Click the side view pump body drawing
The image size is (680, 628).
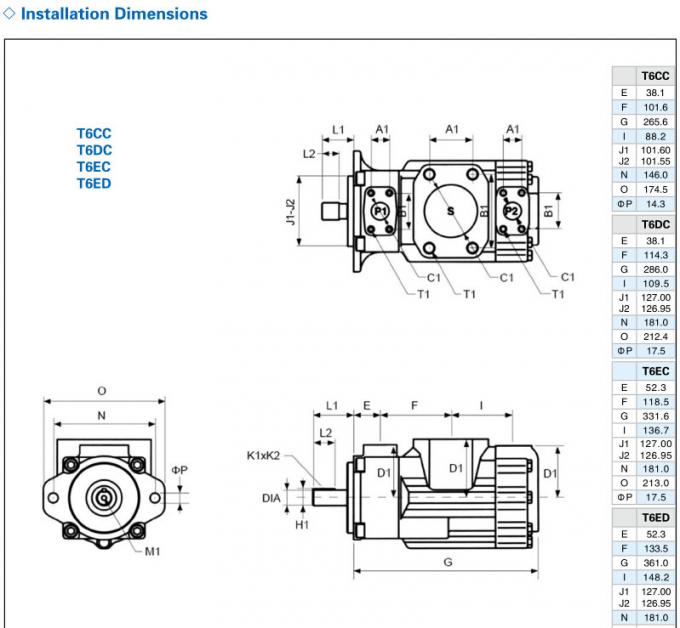click(x=426, y=494)
